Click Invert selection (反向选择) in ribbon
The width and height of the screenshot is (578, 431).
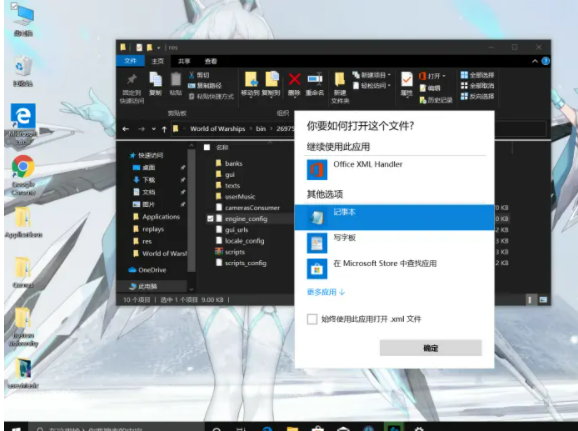(x=477, y=96)
